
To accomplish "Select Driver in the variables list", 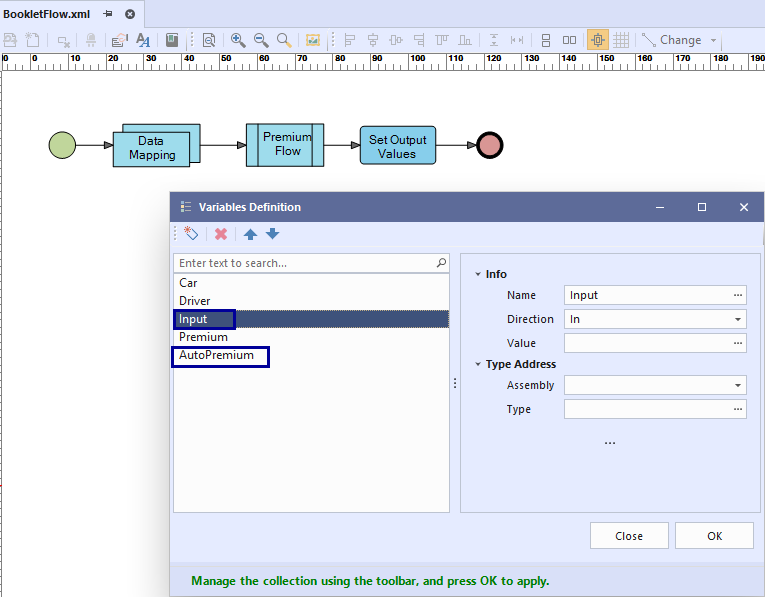I will (311, 301).
